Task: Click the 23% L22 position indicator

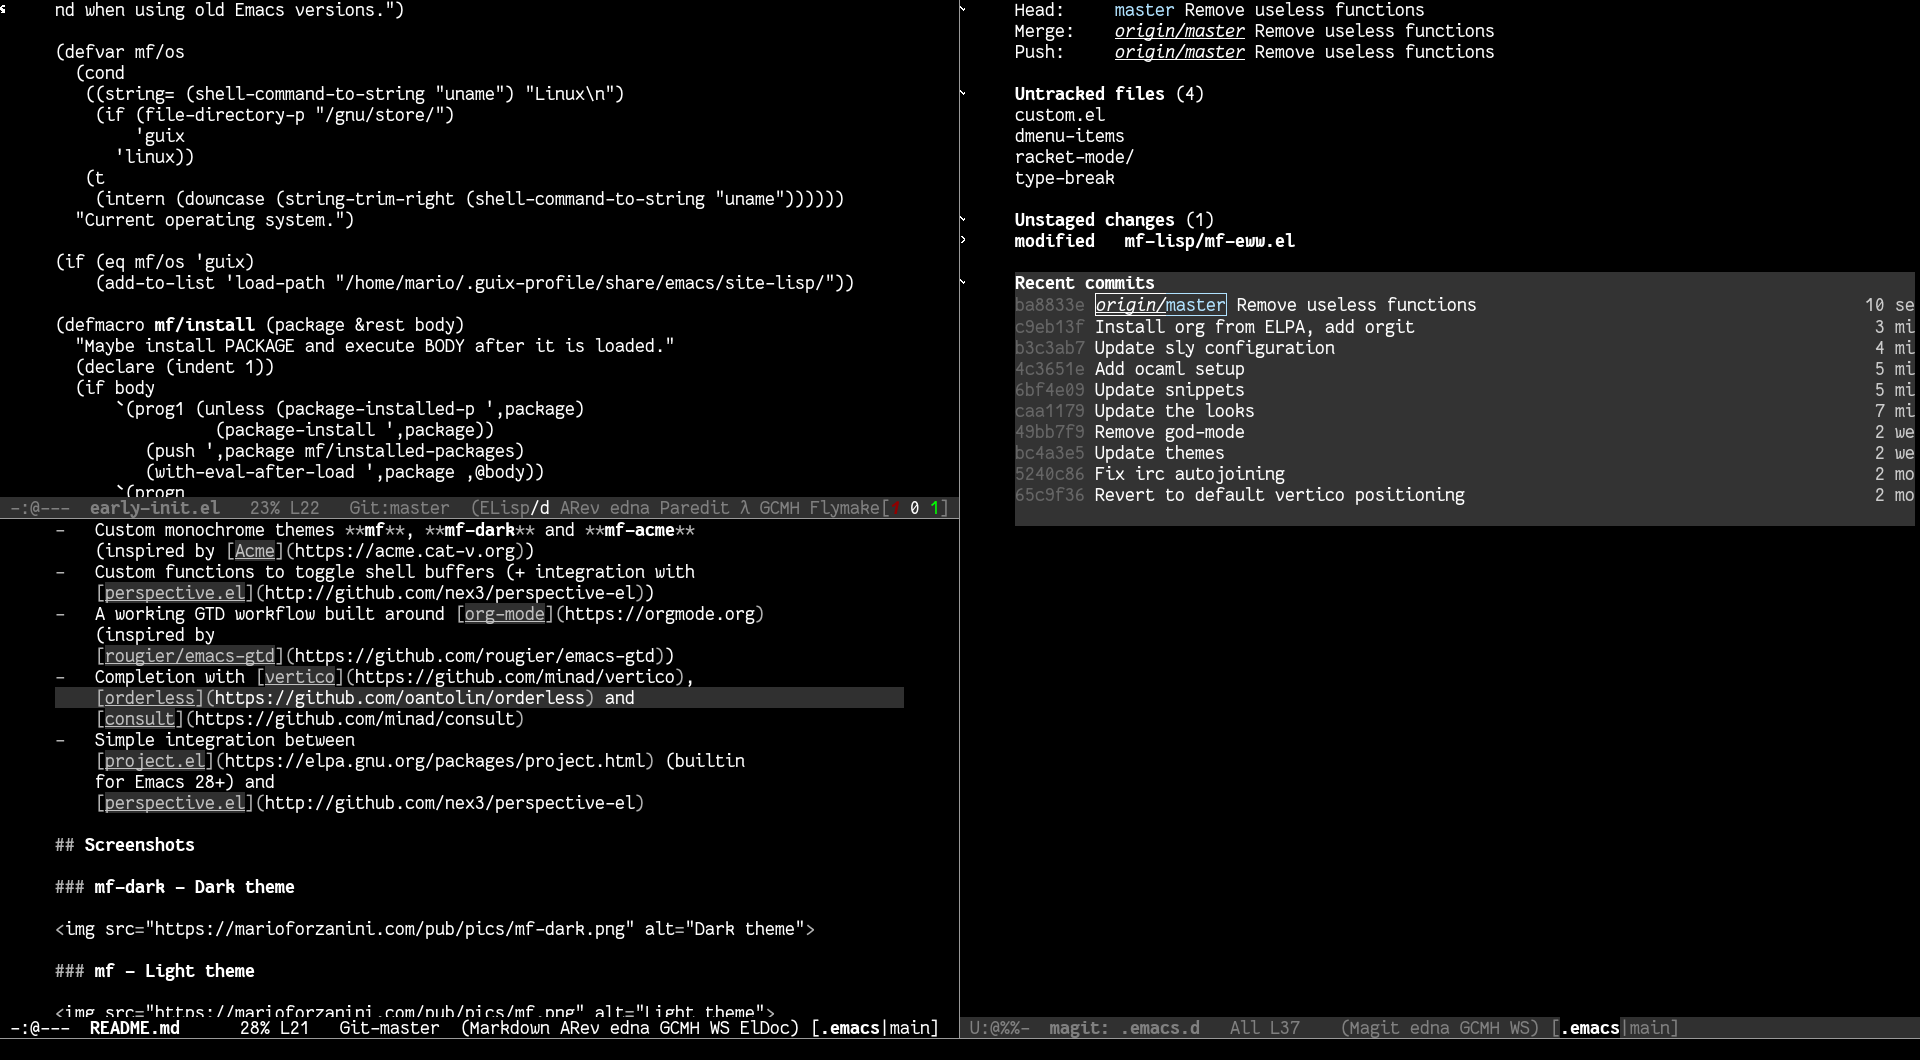Action: tap(284, 508)
